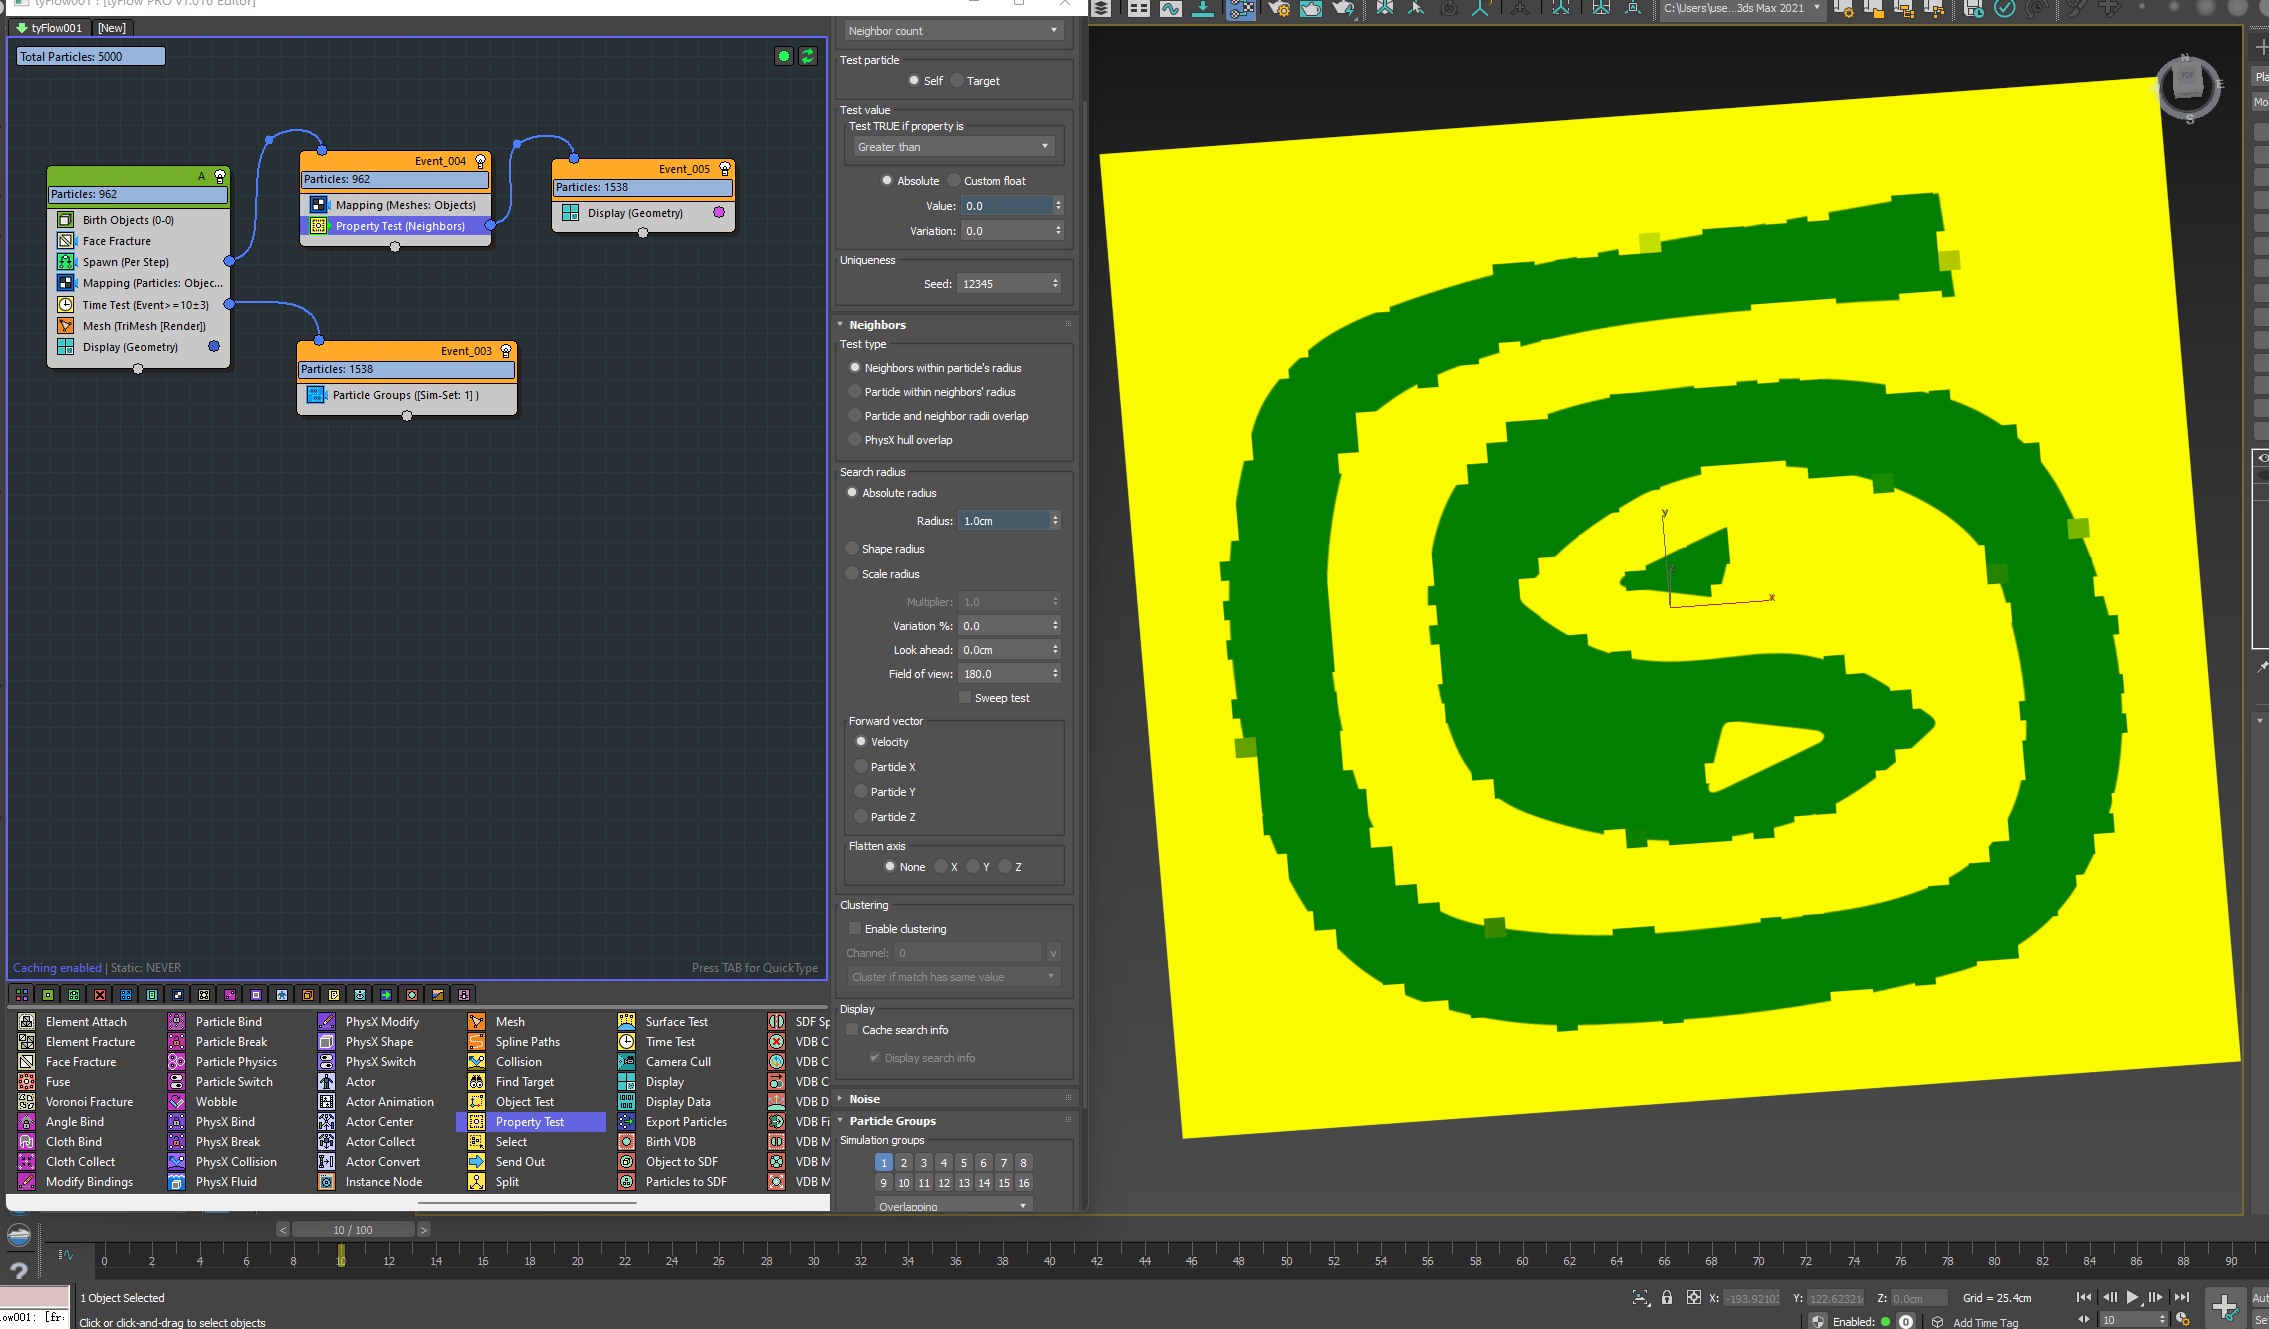Select Particle within neighbors' radius option
Viewport: 2269px width, 1329px height.
855,391
